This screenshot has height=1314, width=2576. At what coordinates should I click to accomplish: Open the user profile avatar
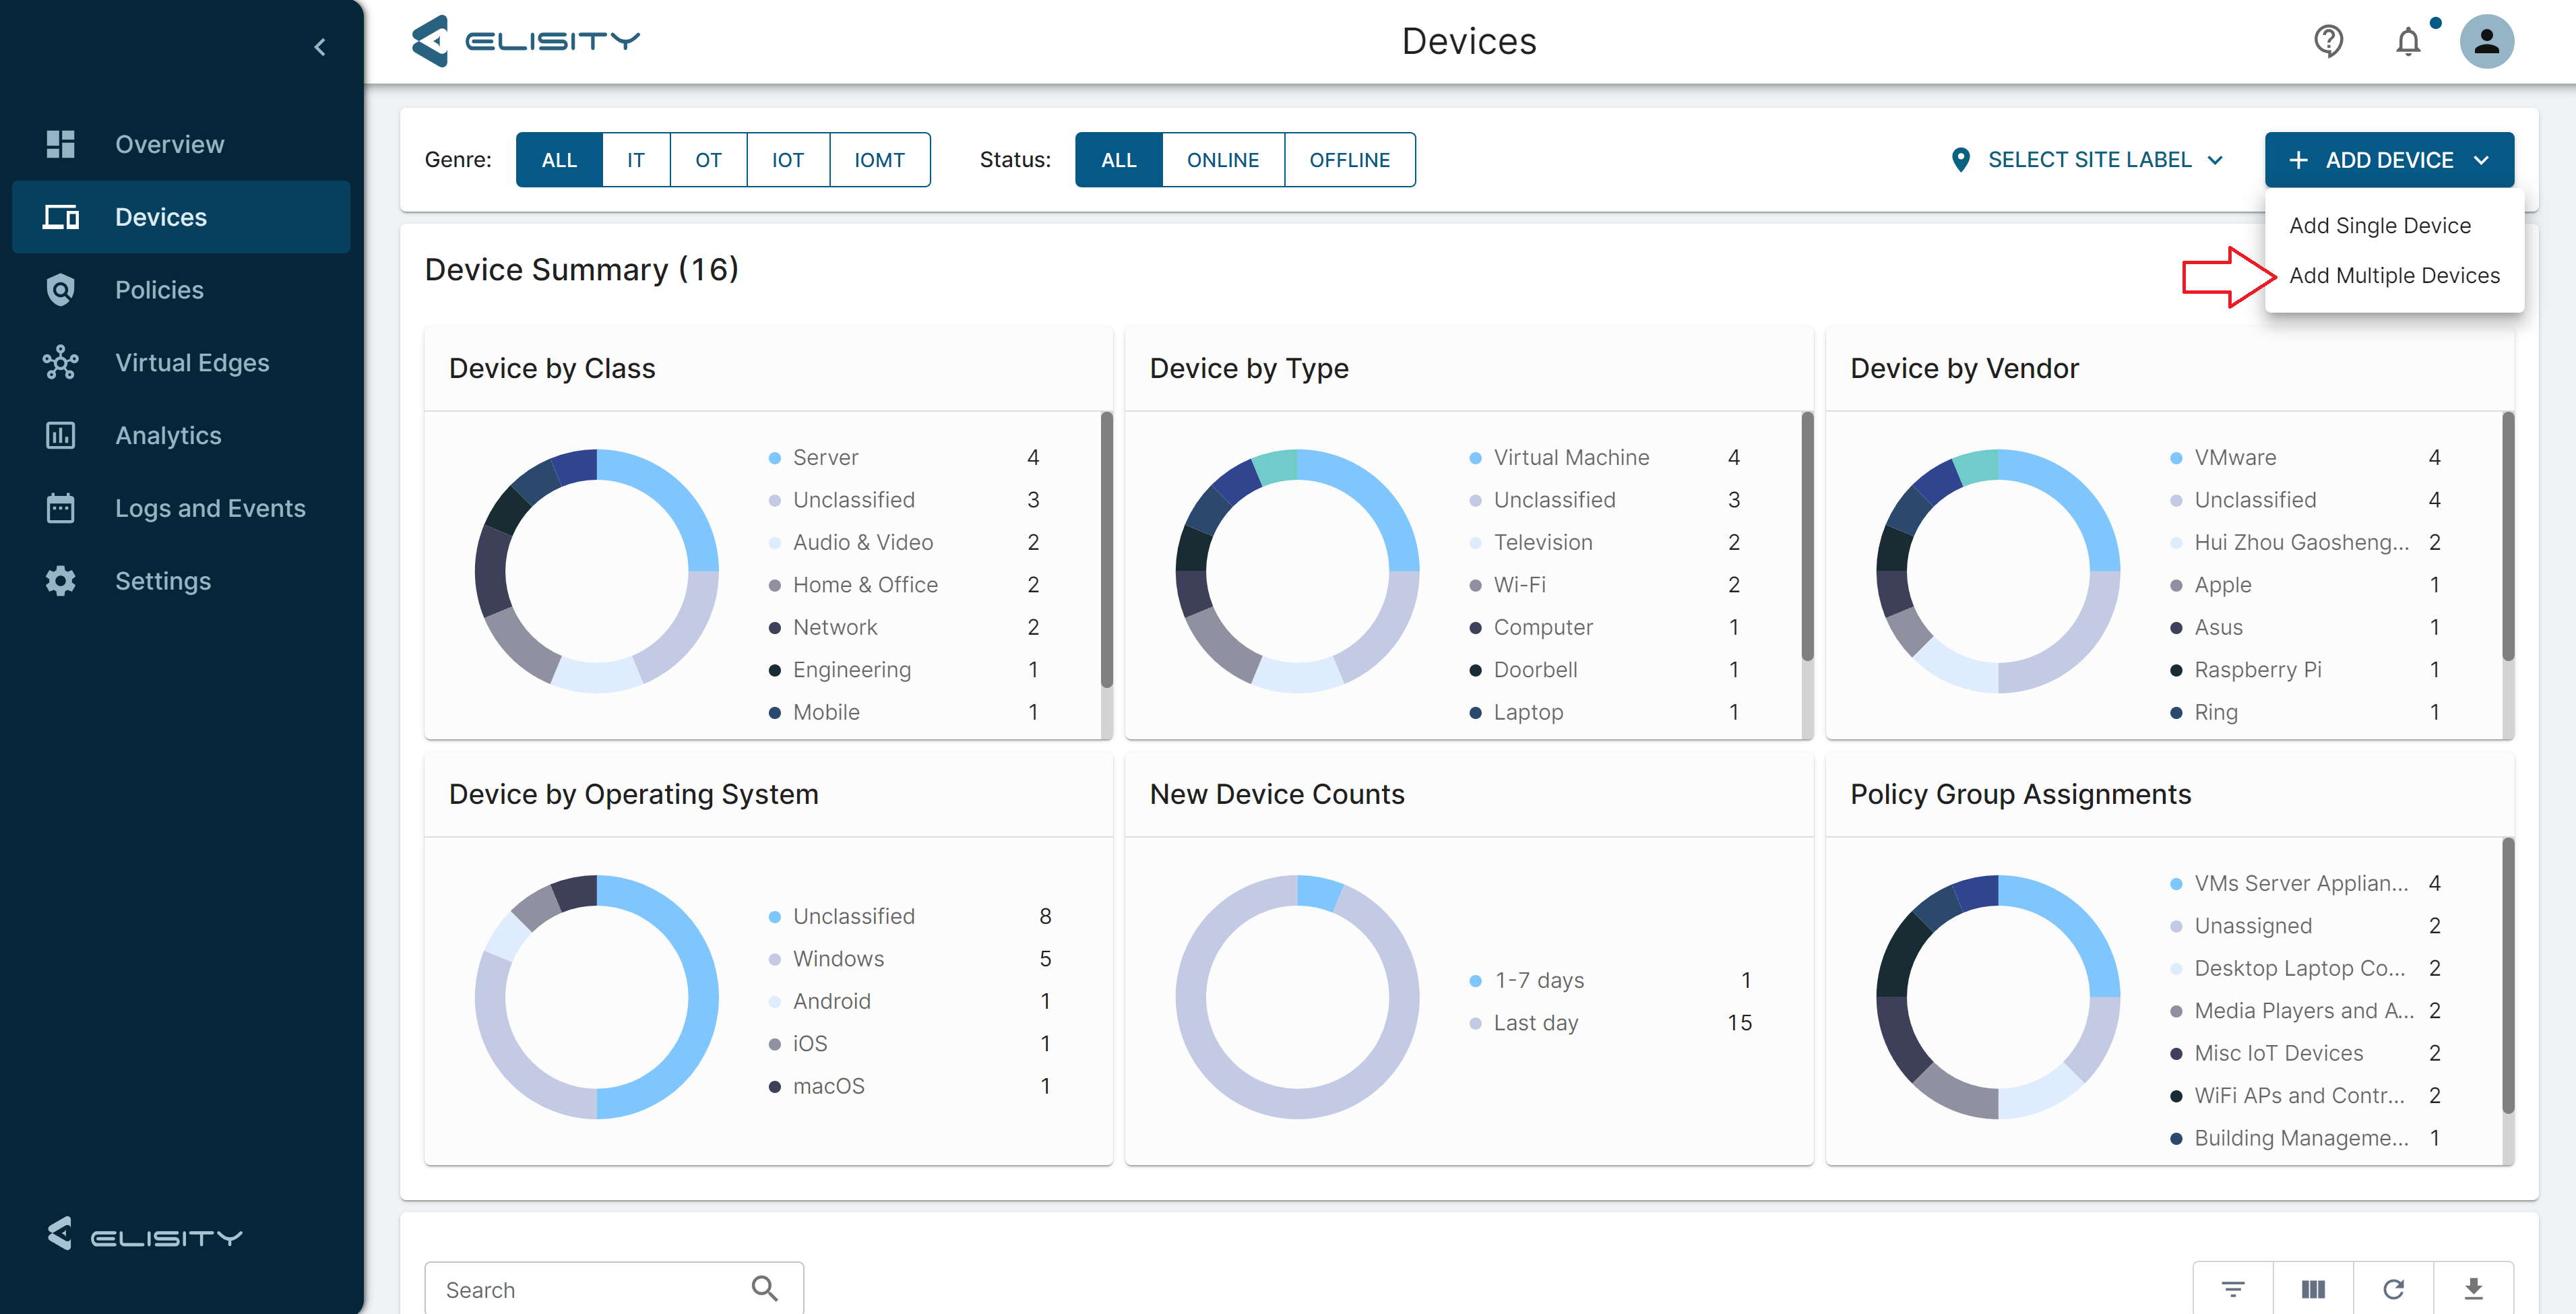[2486, 41]
